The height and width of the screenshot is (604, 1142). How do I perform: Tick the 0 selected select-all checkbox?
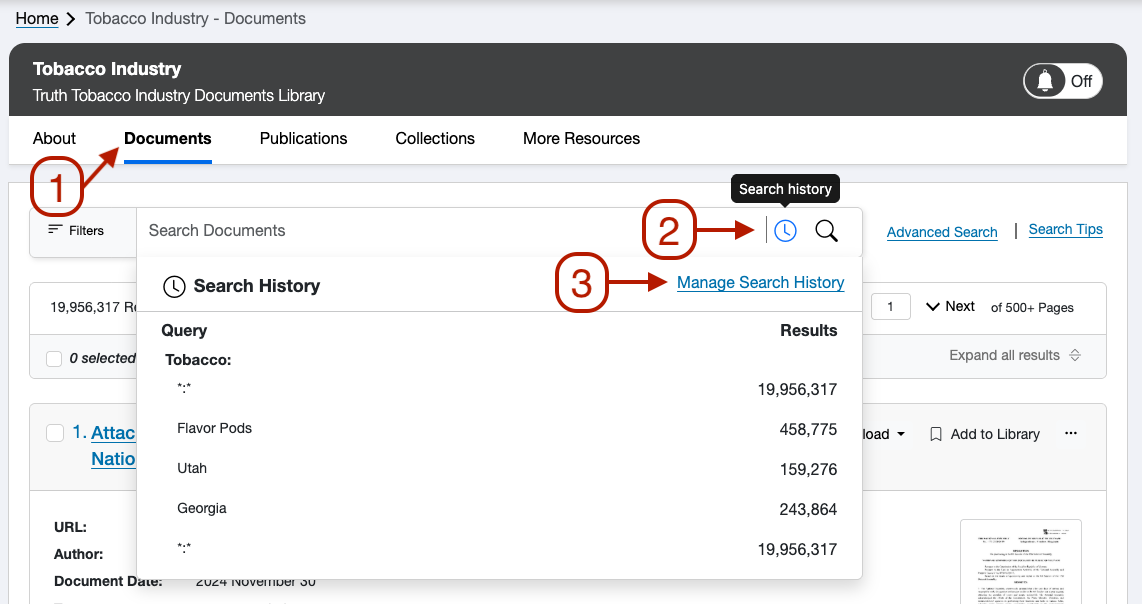point(54,358)
